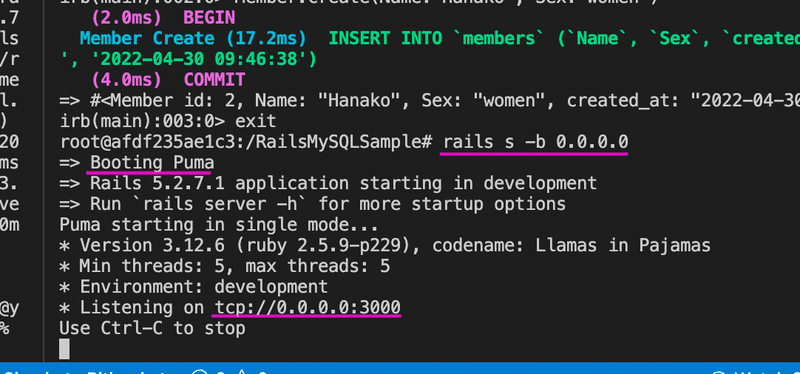The height and width of the screenshot is (374, 800).
Task: Click the tcp://0.0.0.0:3000 address in terminal
Action: (308, 308)
